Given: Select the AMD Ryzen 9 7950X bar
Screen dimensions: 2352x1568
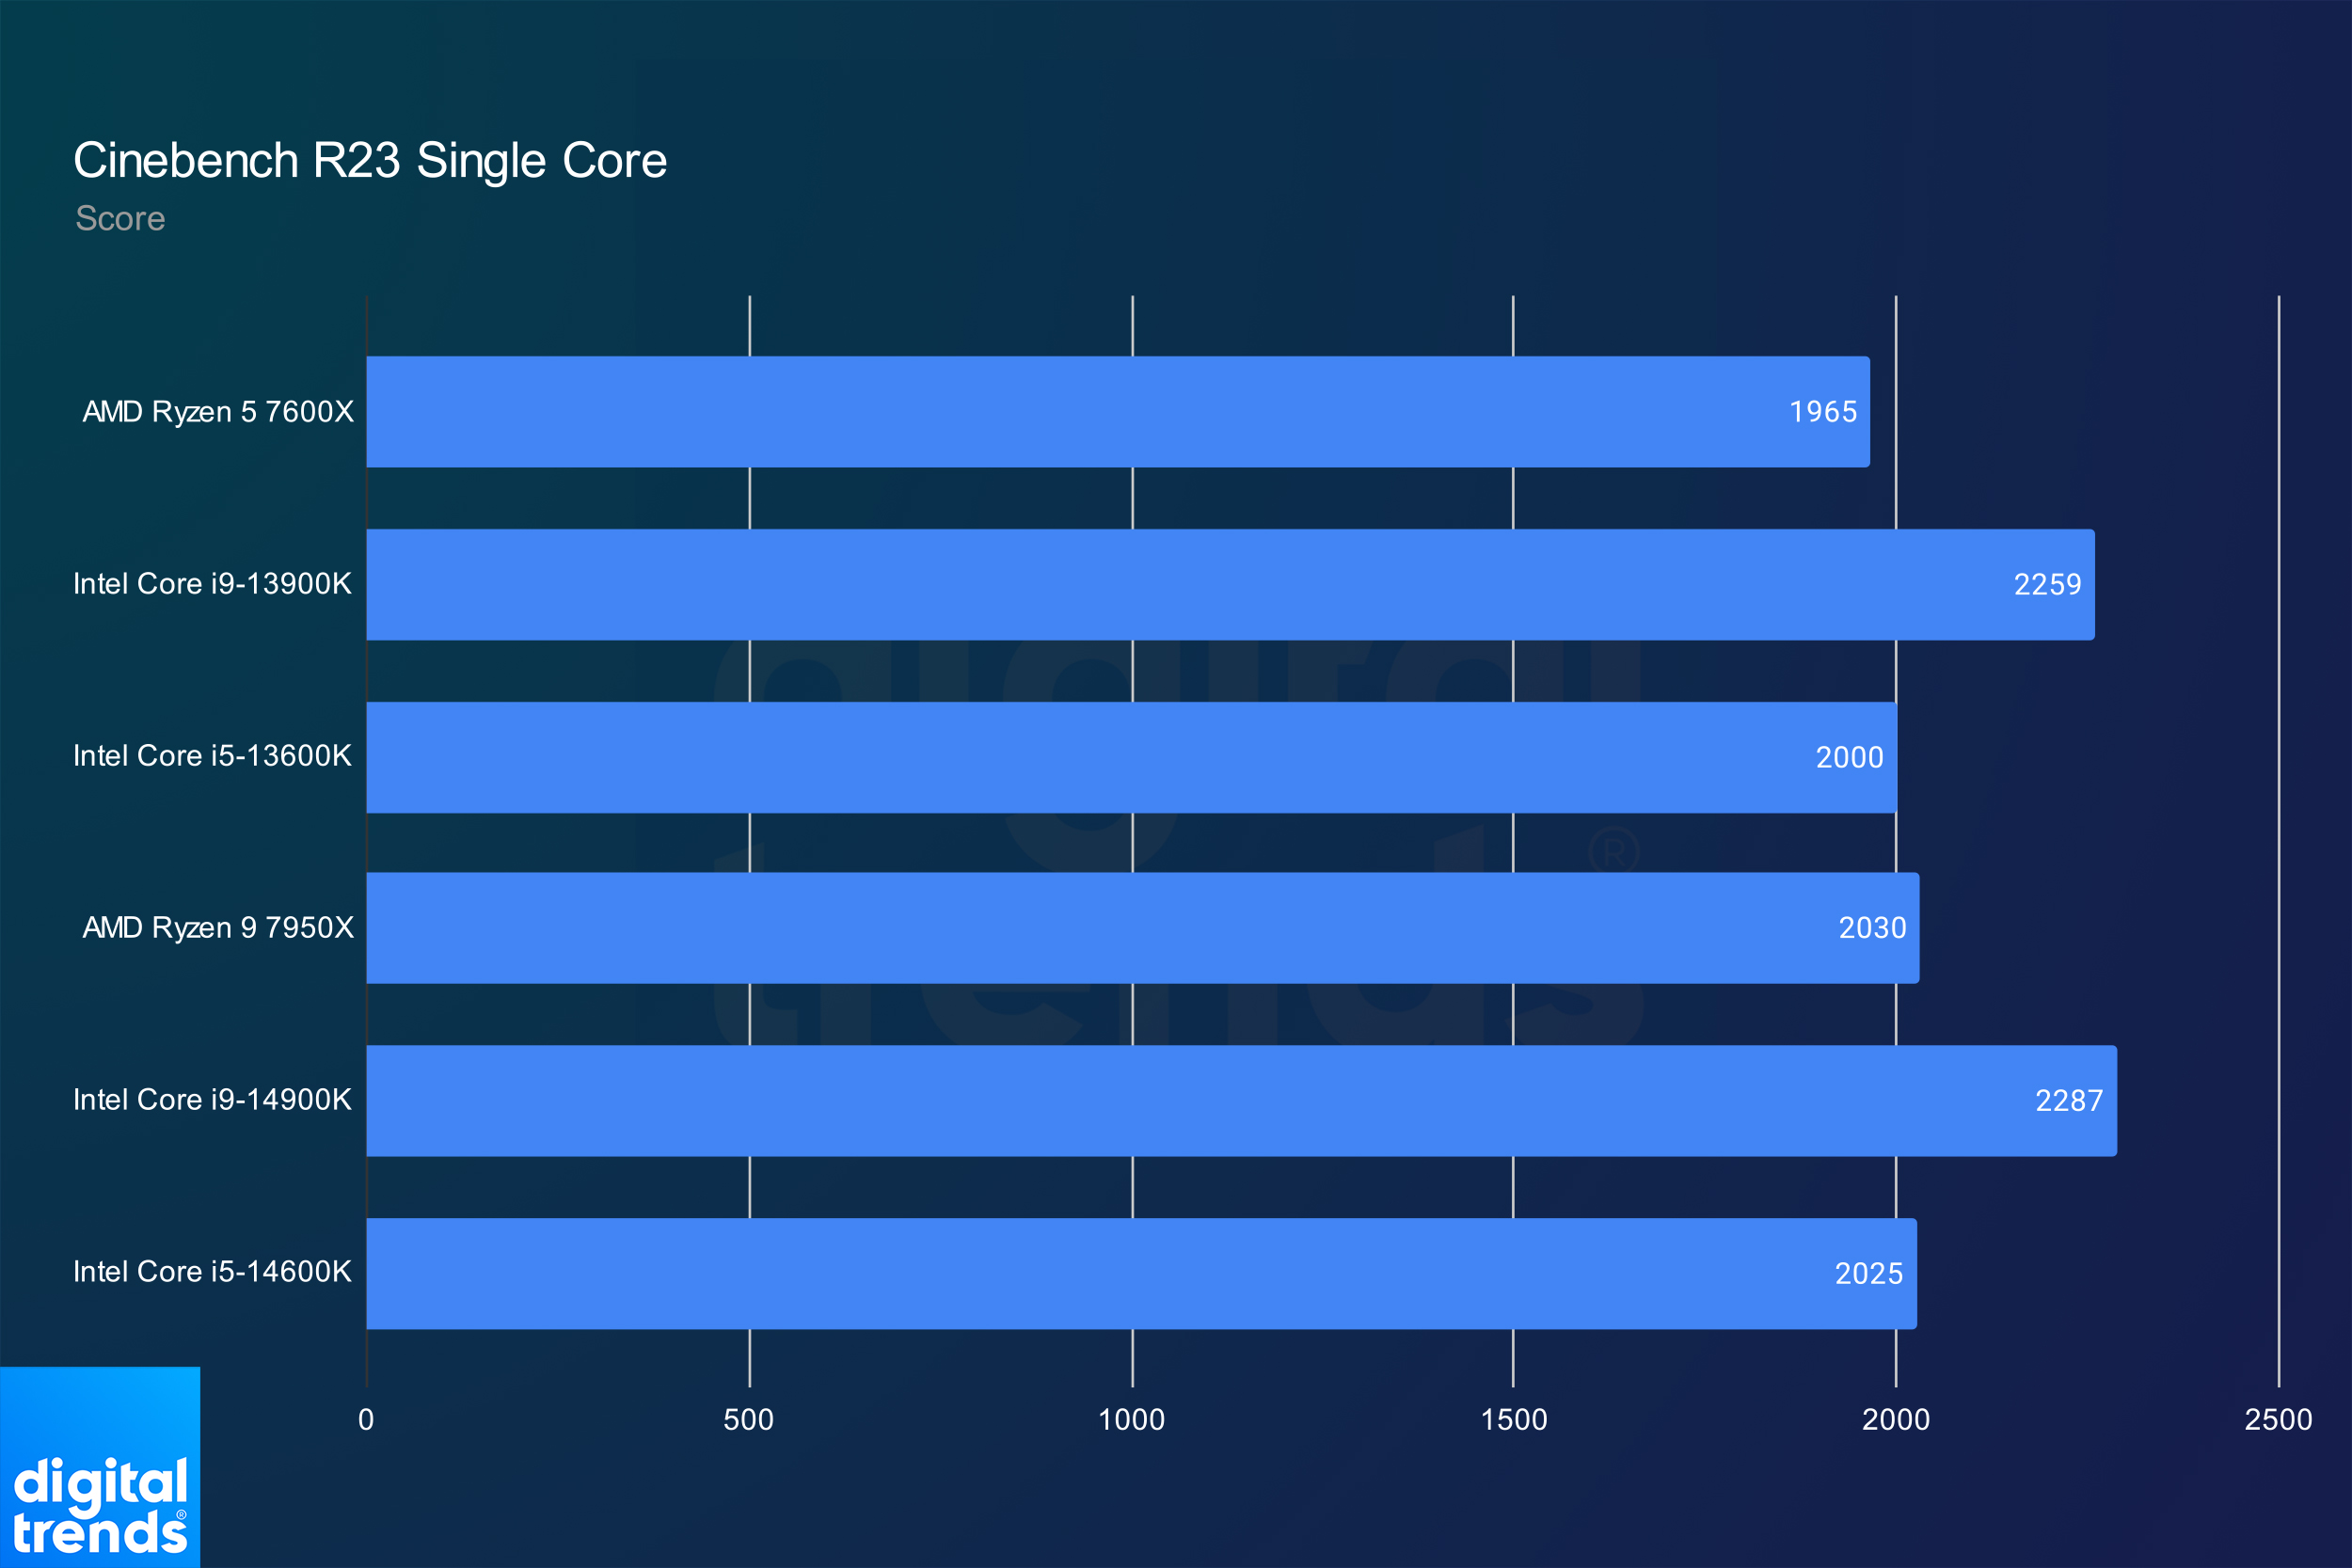Looking at the screenshot, I should tap(1142, 928).
